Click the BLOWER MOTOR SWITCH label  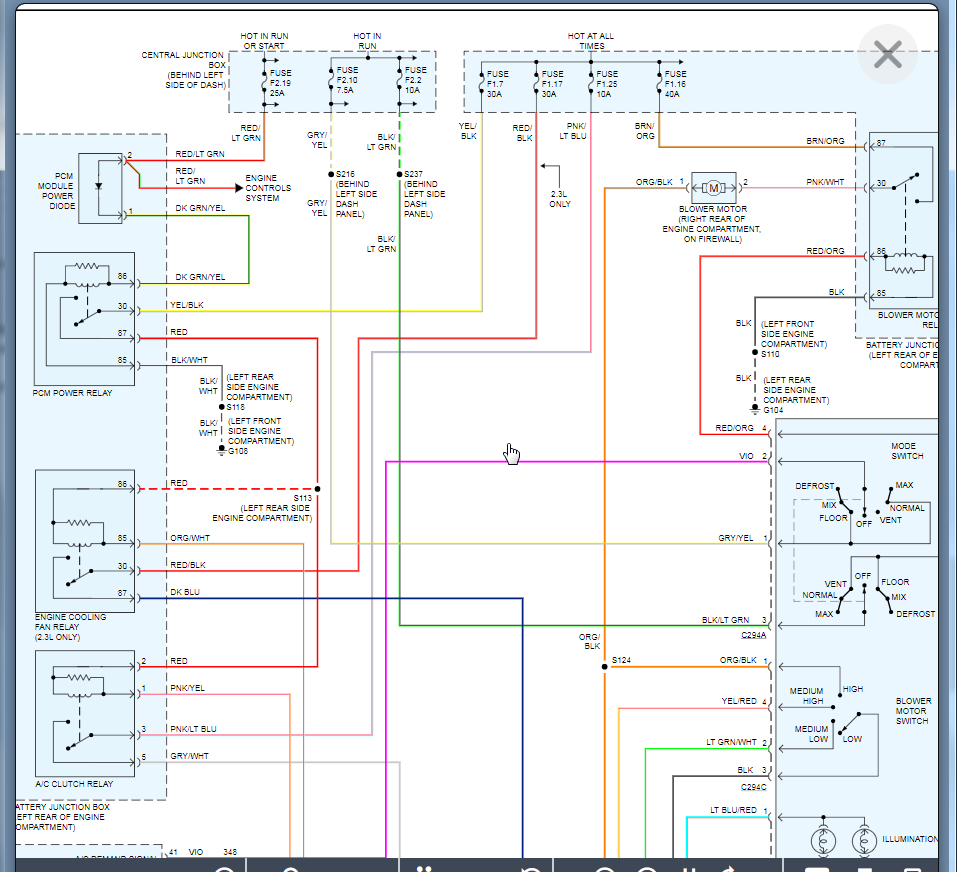(x=911, y=711)
